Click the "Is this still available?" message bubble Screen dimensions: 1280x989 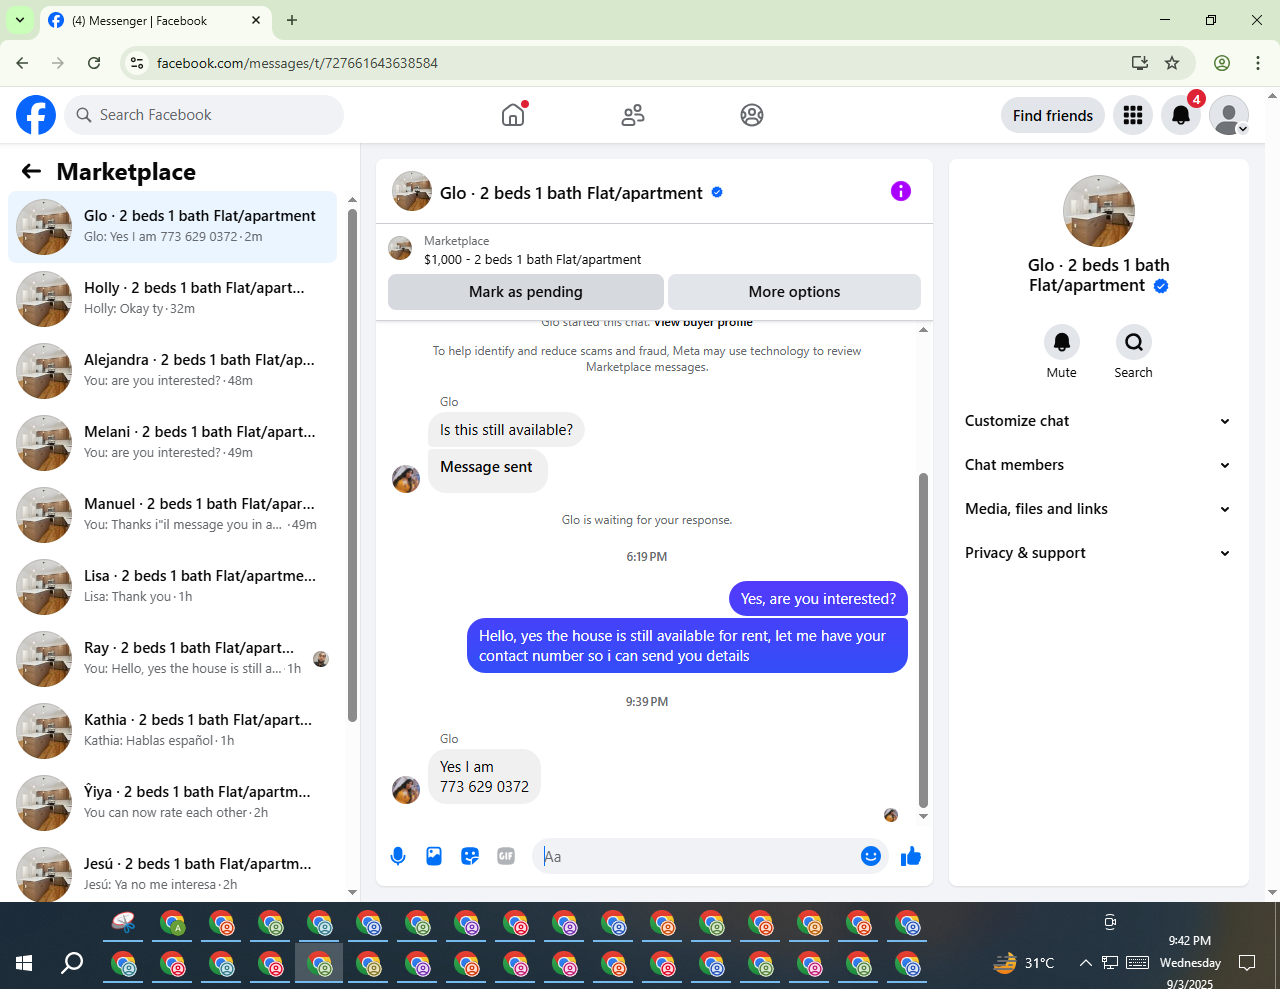click(506, 430)
